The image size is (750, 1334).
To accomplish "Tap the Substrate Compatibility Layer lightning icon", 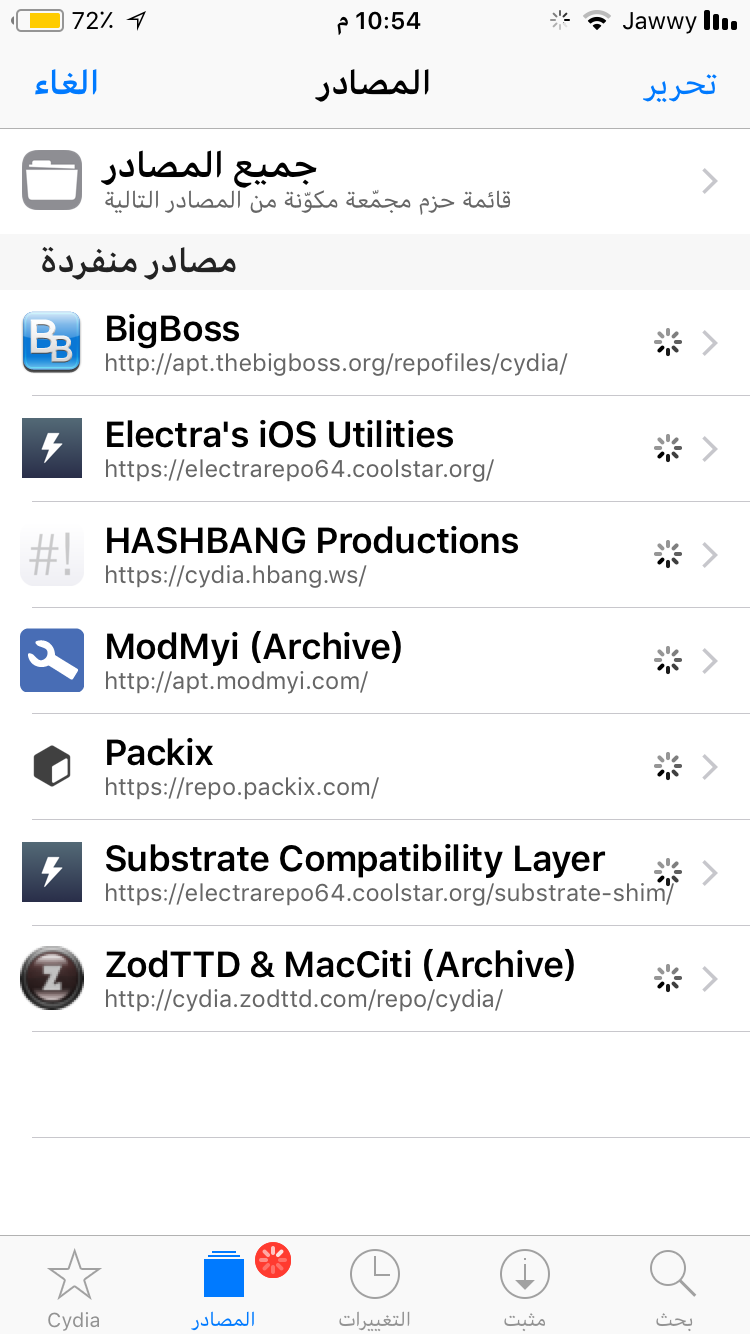I will 52,873.
